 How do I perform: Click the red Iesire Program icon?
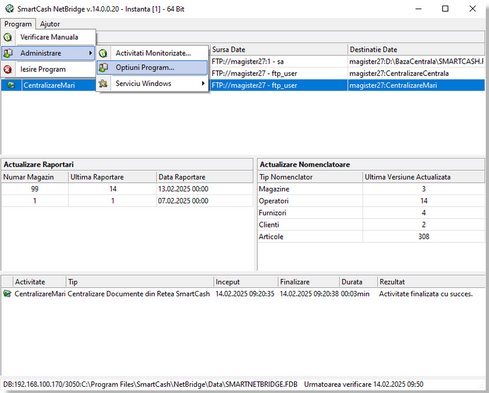[8, 69]
